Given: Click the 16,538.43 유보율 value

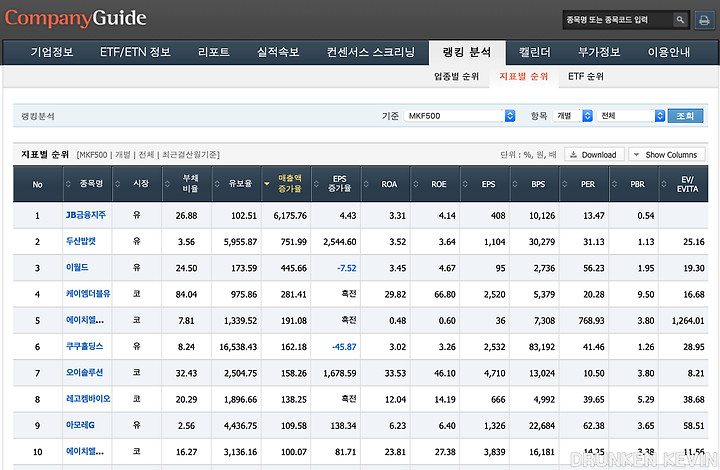Looking at the screenshot, I should pos(238,347).
